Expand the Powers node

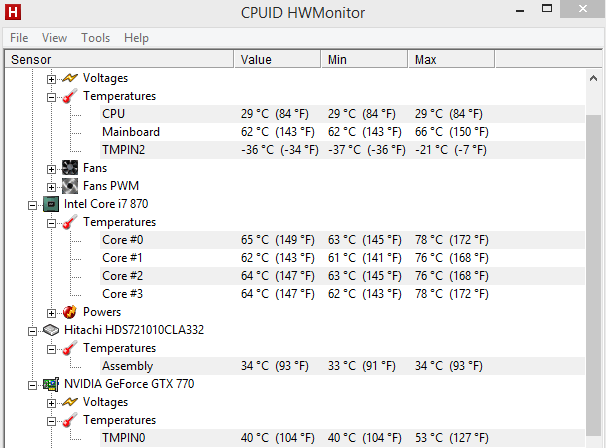point(51,313)
